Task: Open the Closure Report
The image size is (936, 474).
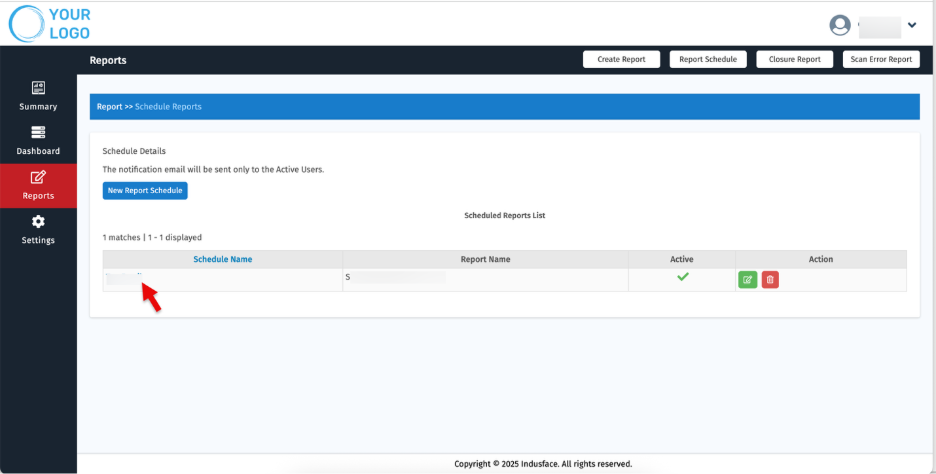Action: coord(795,59)
